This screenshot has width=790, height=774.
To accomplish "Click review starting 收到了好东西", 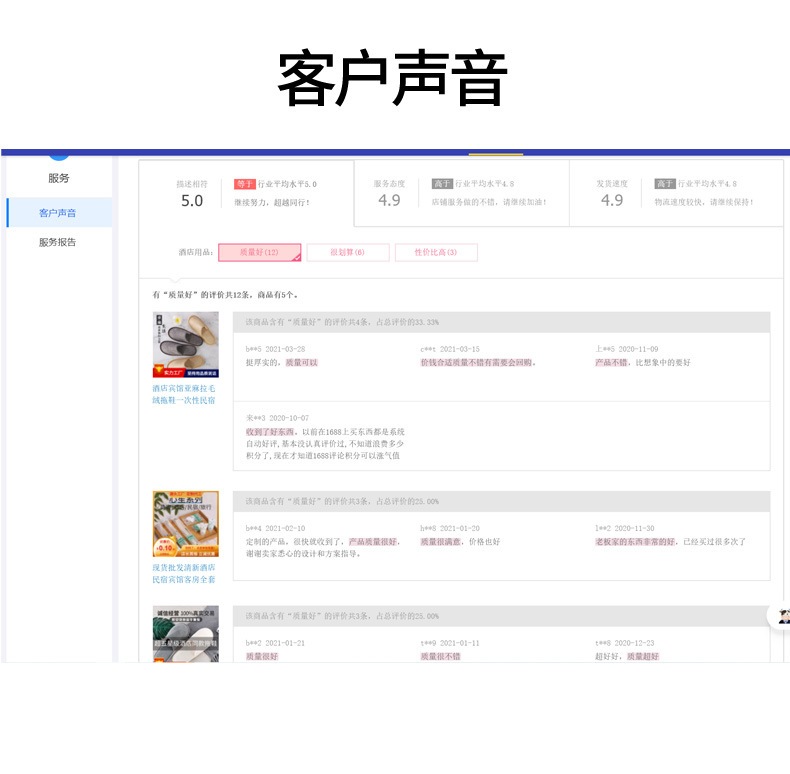I will click(x=325, y=444).
